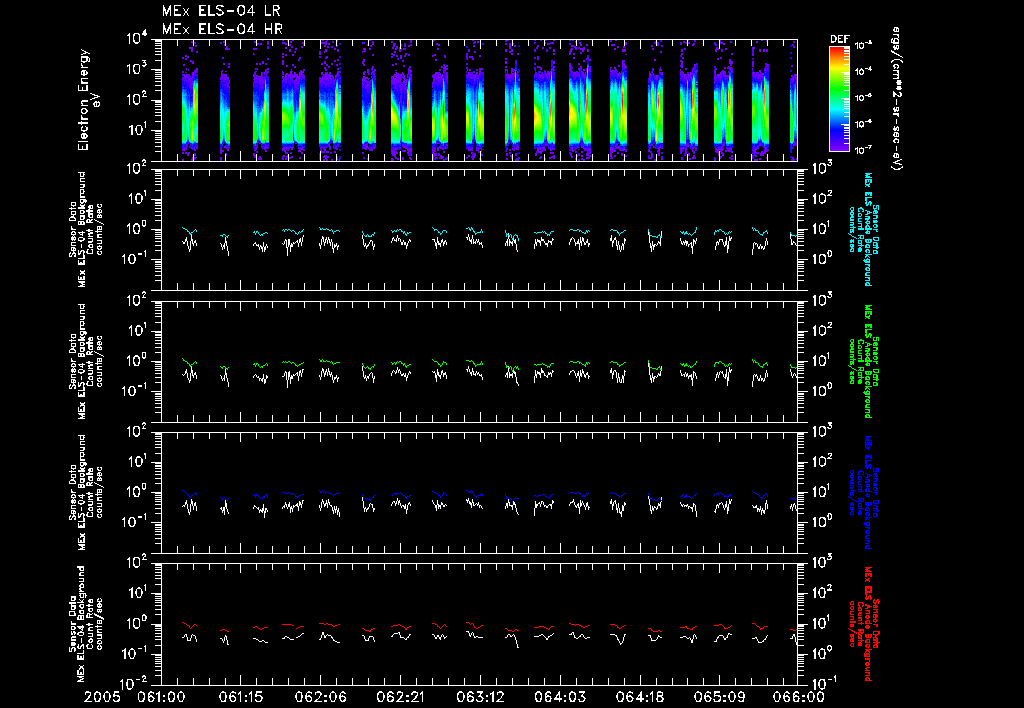Click the 10^-2 tick on red panel's left axis
The image size is (1024, 708).
click(x=135, y=683)
